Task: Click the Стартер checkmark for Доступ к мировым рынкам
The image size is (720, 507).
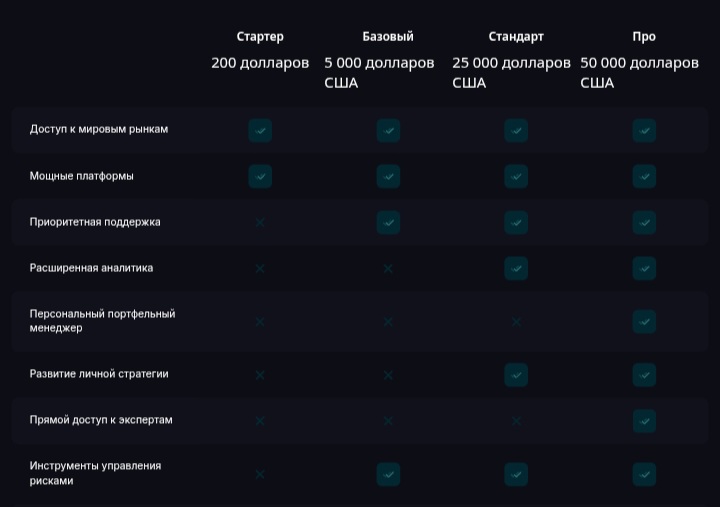Action: click(260, 130)
